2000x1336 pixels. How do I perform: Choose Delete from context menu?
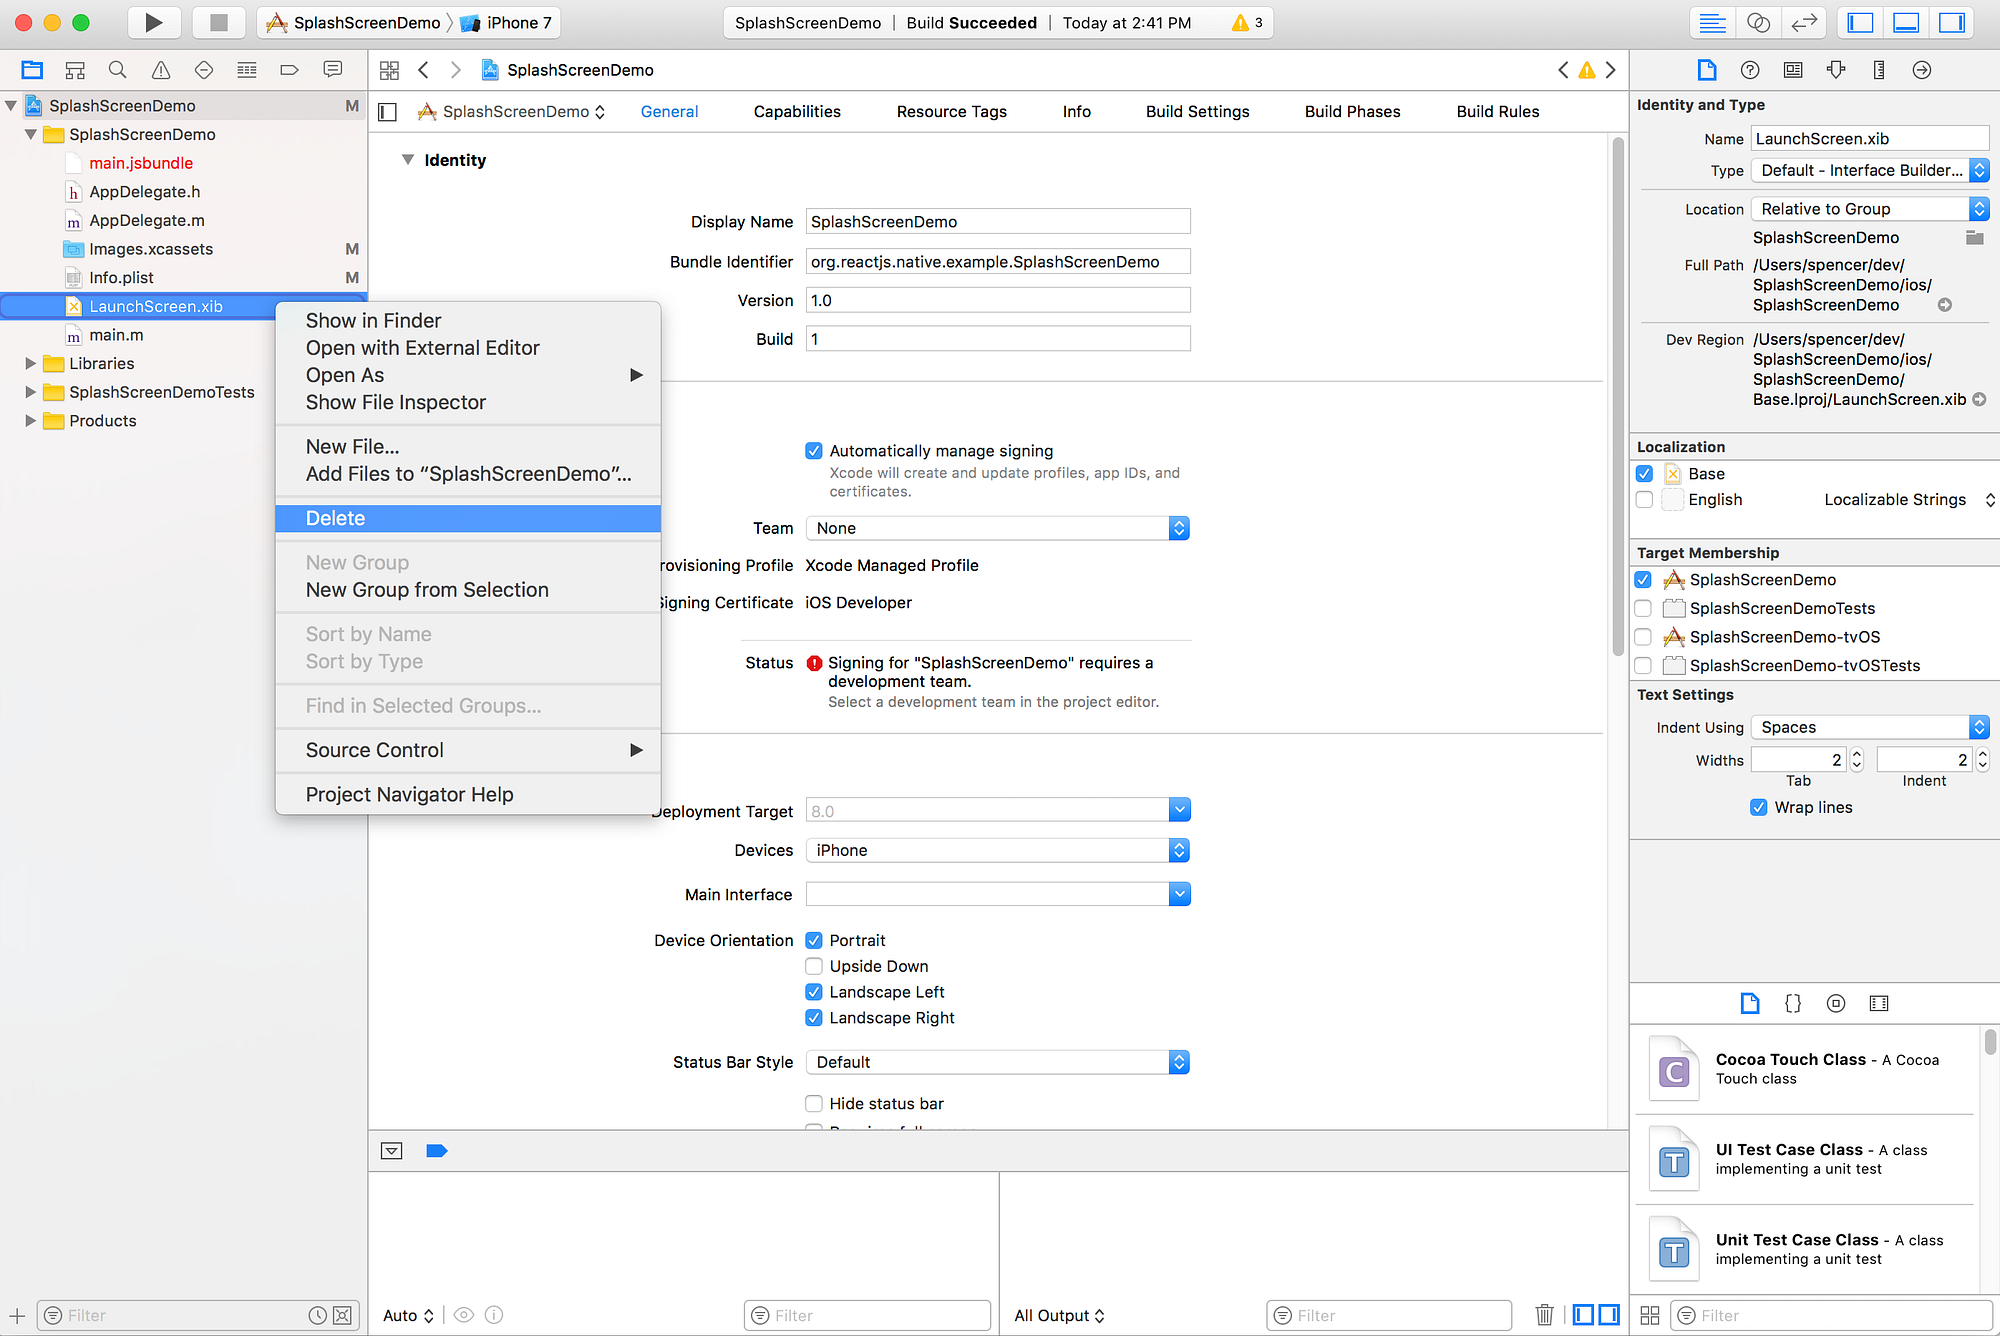[x=336, y=518]
